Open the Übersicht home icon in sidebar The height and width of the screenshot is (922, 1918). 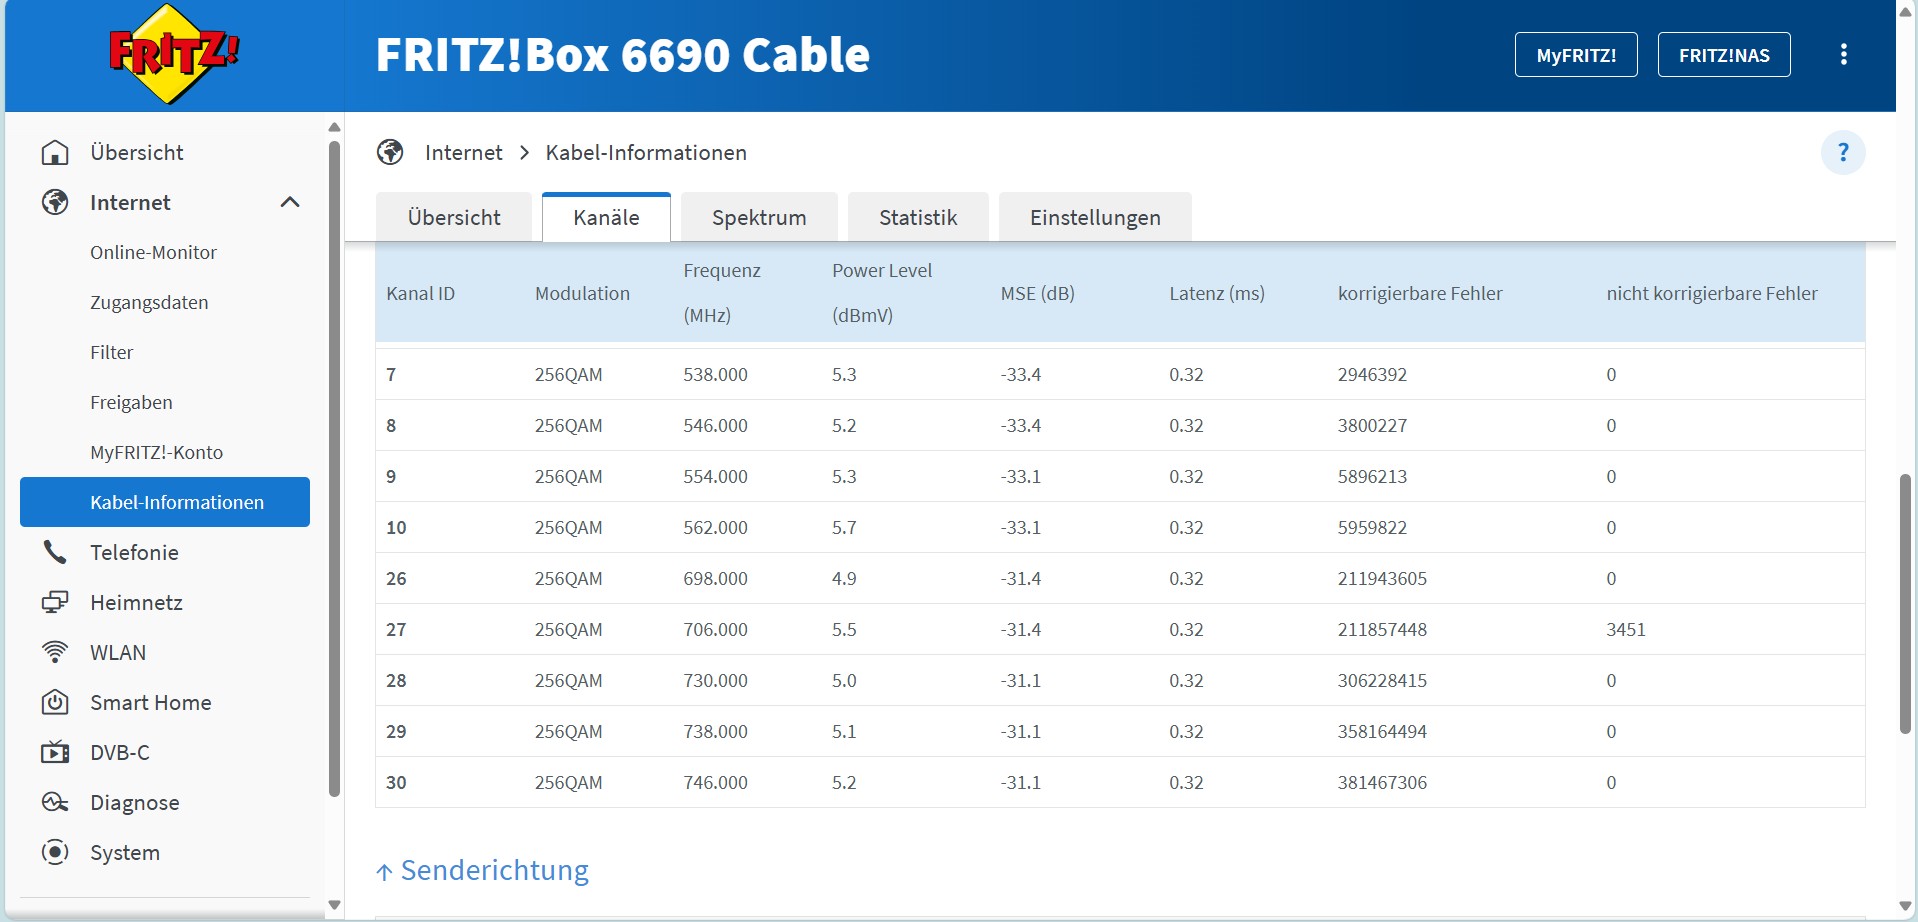pyautogui.click(x=55, y=153)
